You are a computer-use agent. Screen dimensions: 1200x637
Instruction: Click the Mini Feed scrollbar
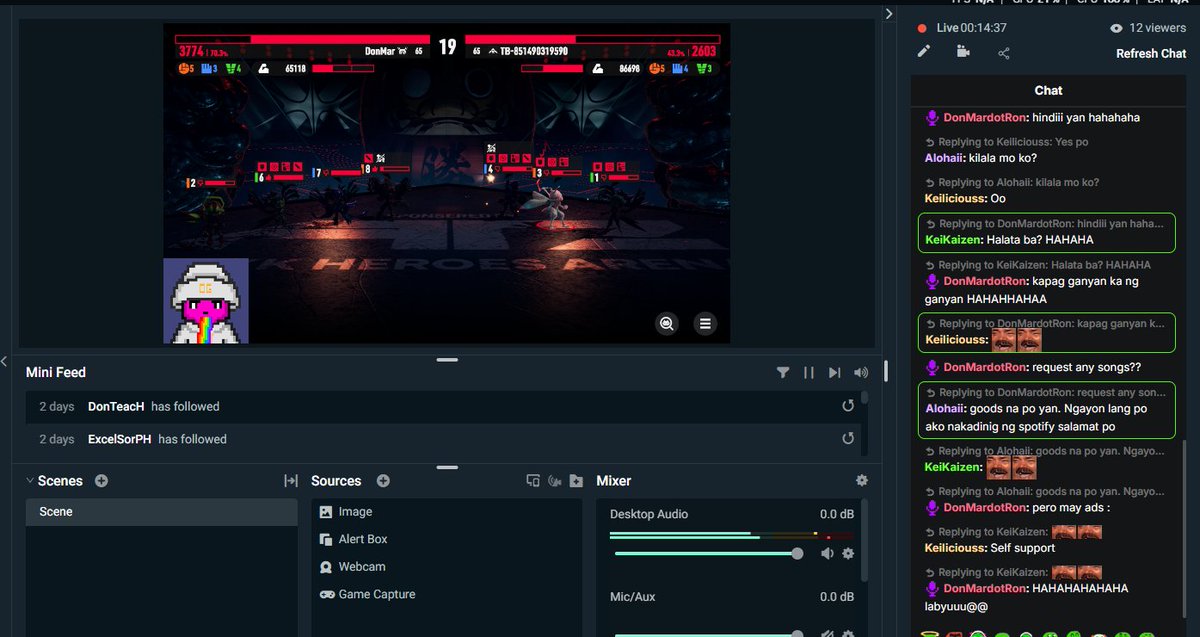point(864,400)
